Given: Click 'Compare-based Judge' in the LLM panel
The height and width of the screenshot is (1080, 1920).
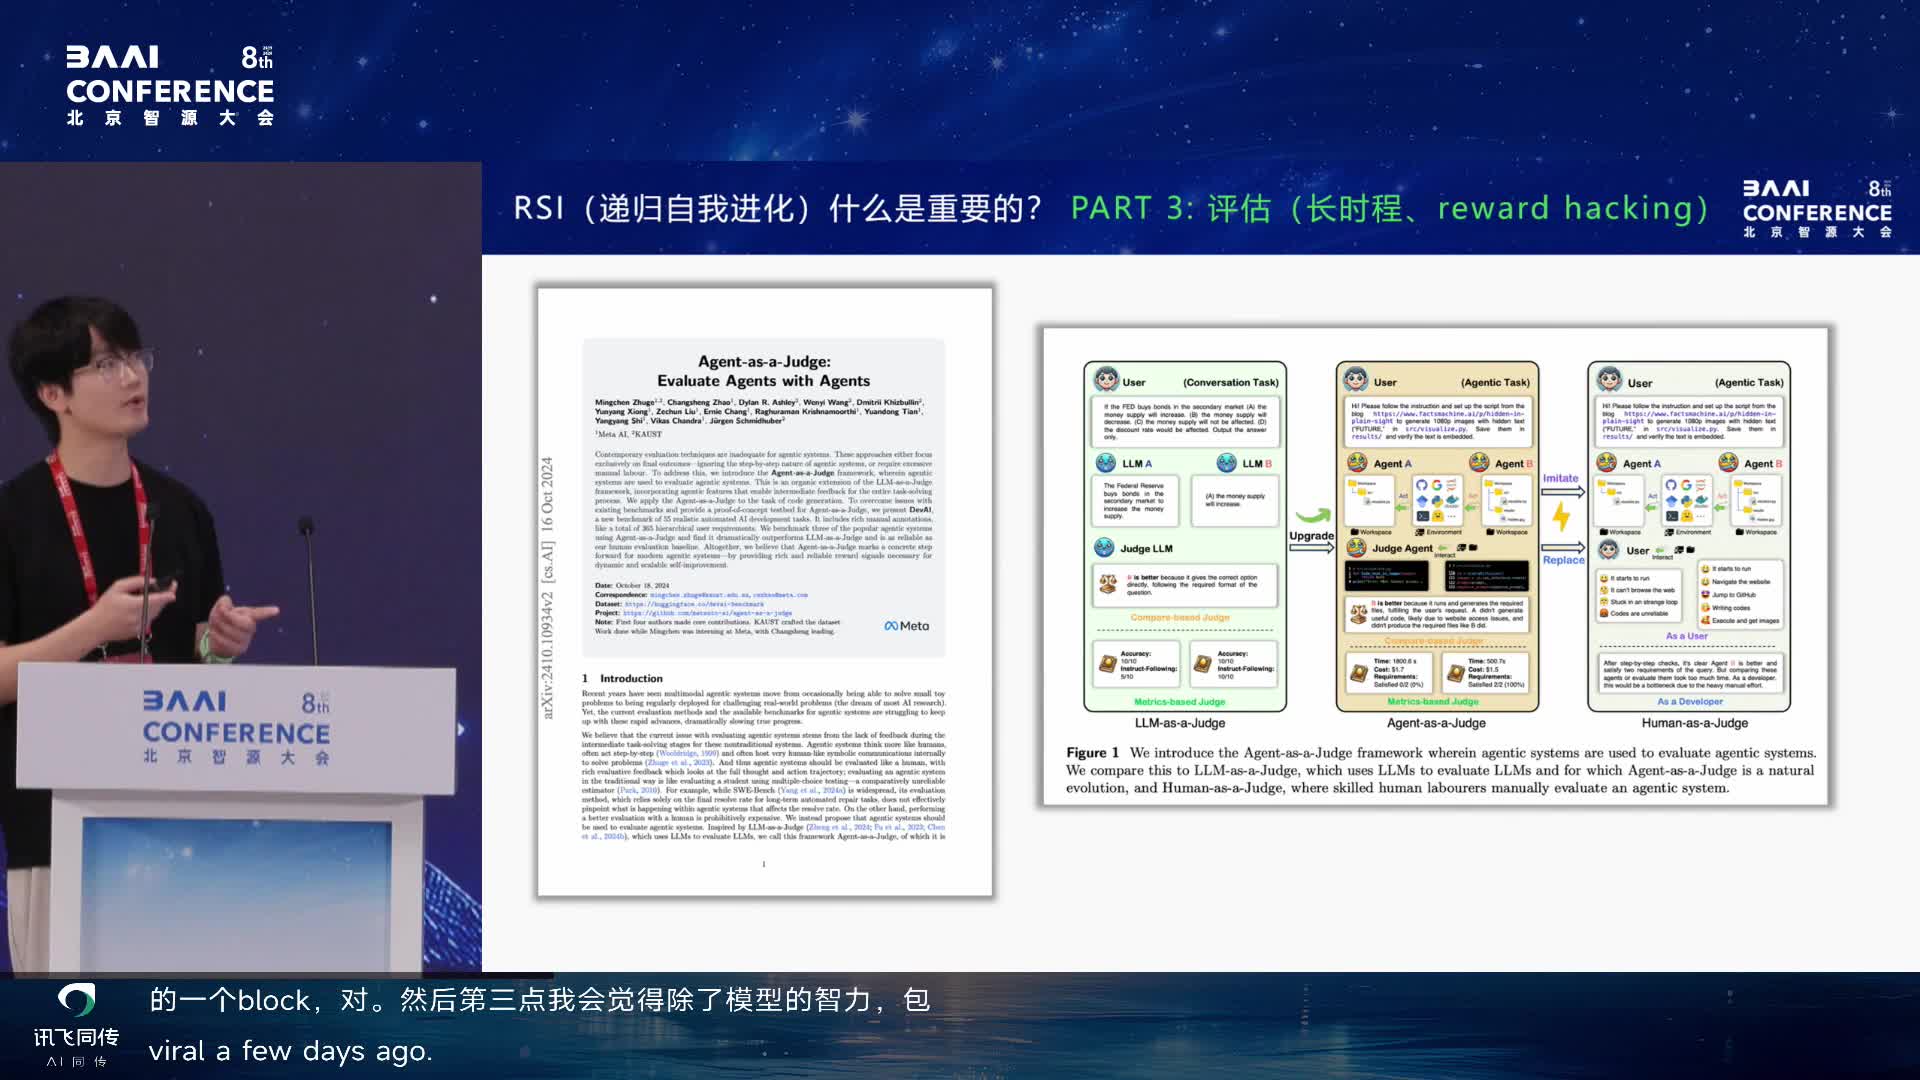Looking at the screenshot, I should click(1180, 617).
